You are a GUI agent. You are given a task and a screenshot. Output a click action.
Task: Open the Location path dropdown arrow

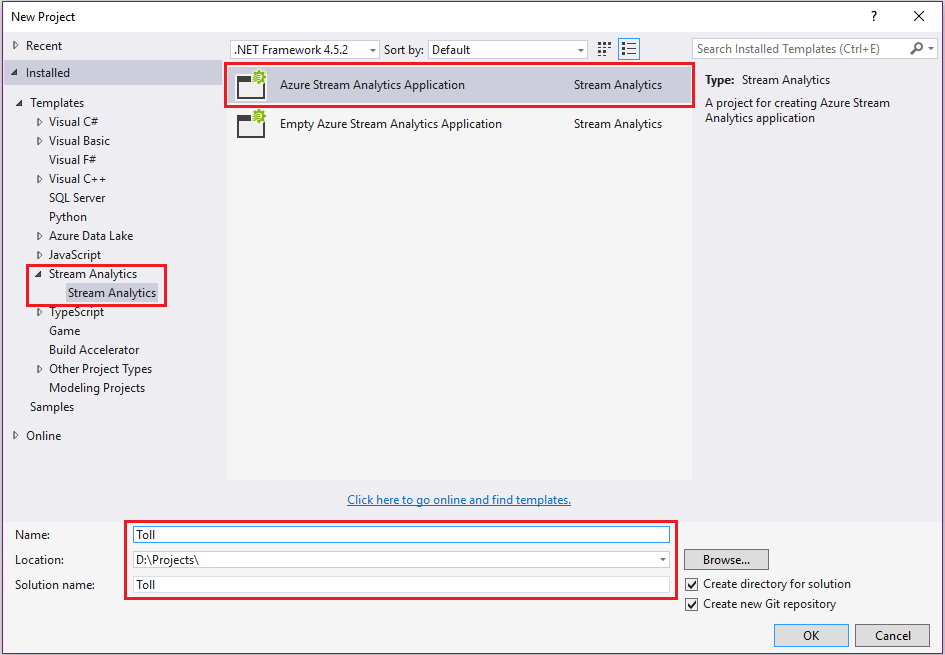click(x=663, y=560)
